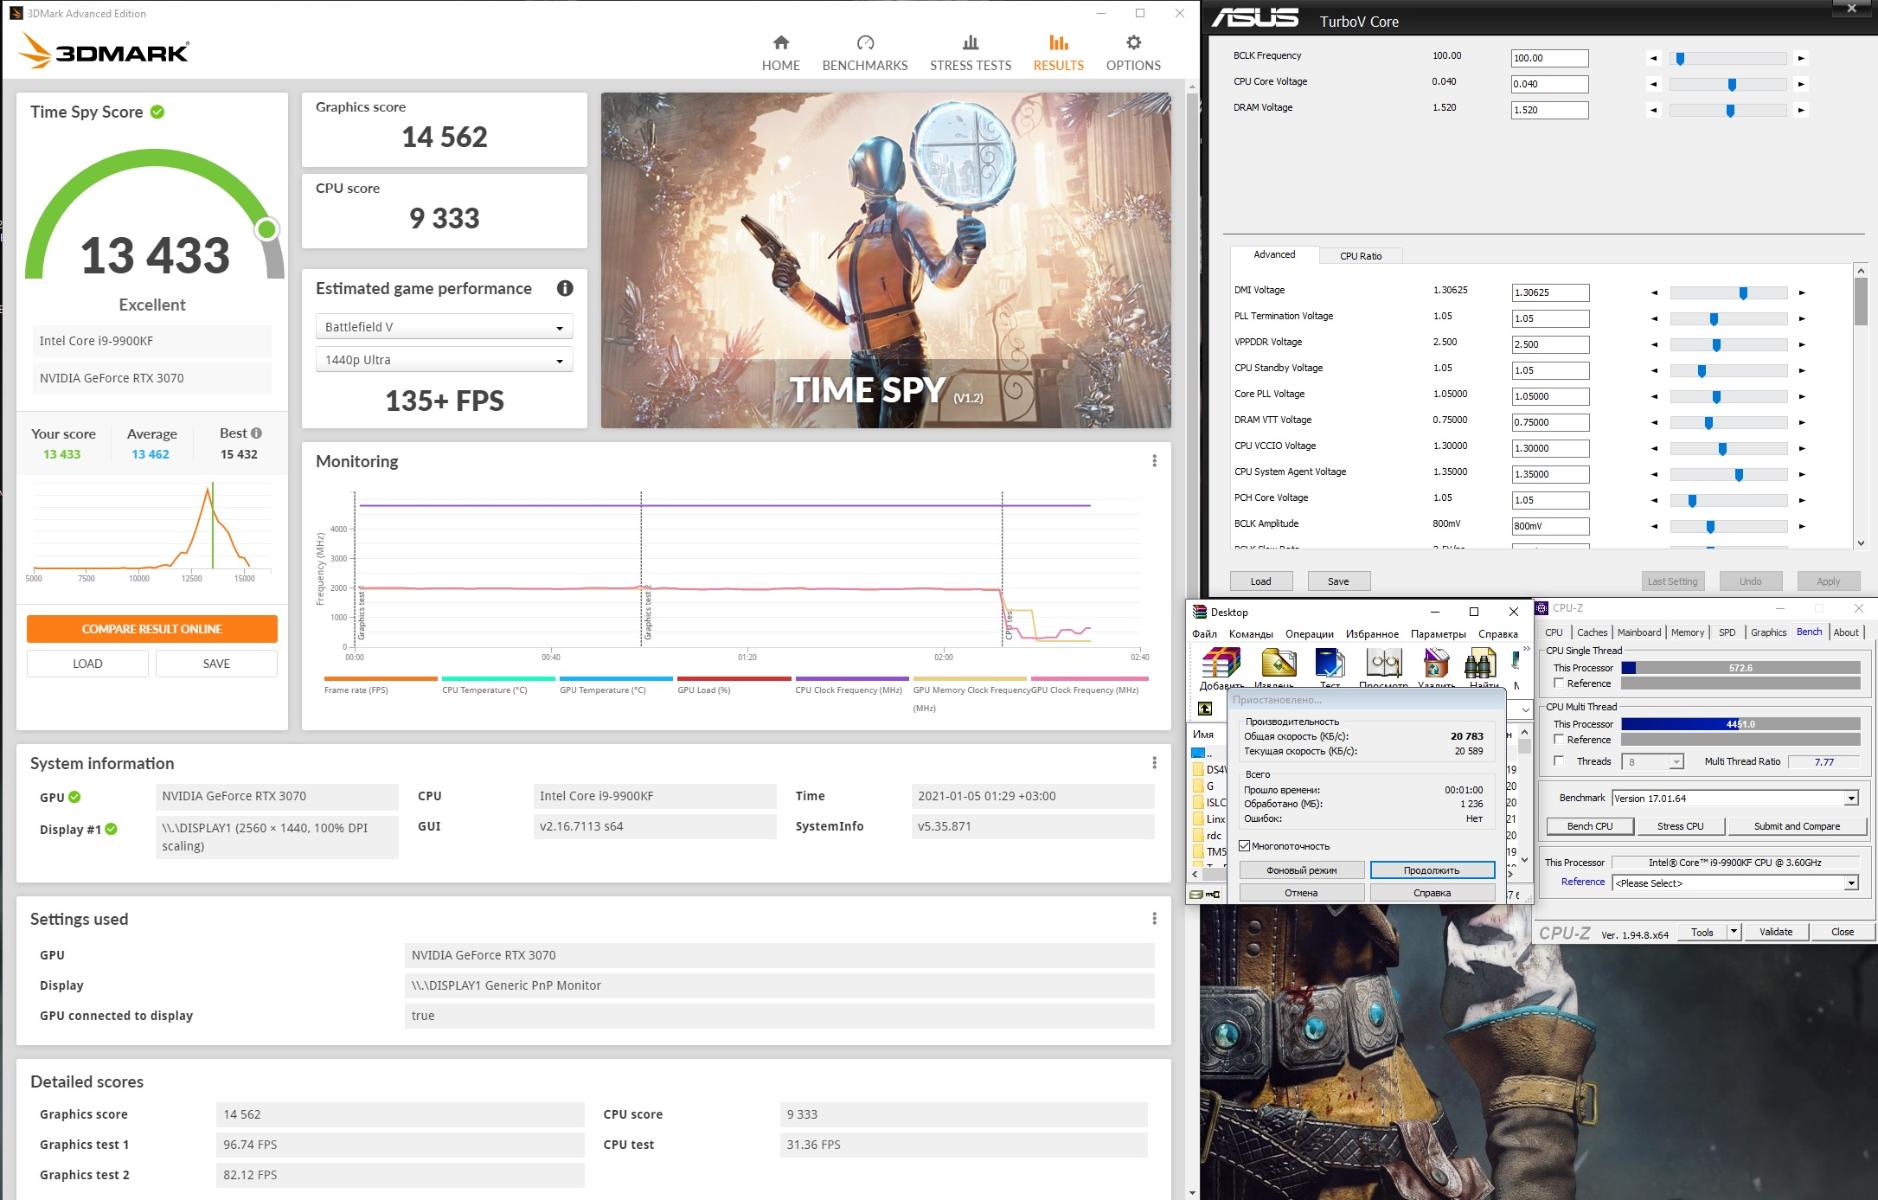Viewport: 1878px width, 1200px height.
Task: Click the Validate button in CPU-Z
Action: [x=1775, y=932]
